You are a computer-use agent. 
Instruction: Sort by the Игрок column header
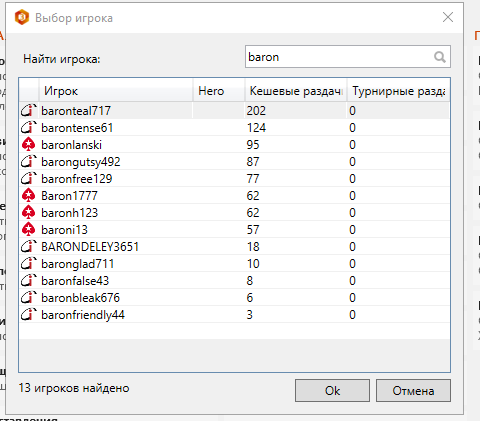coord(116,91)
